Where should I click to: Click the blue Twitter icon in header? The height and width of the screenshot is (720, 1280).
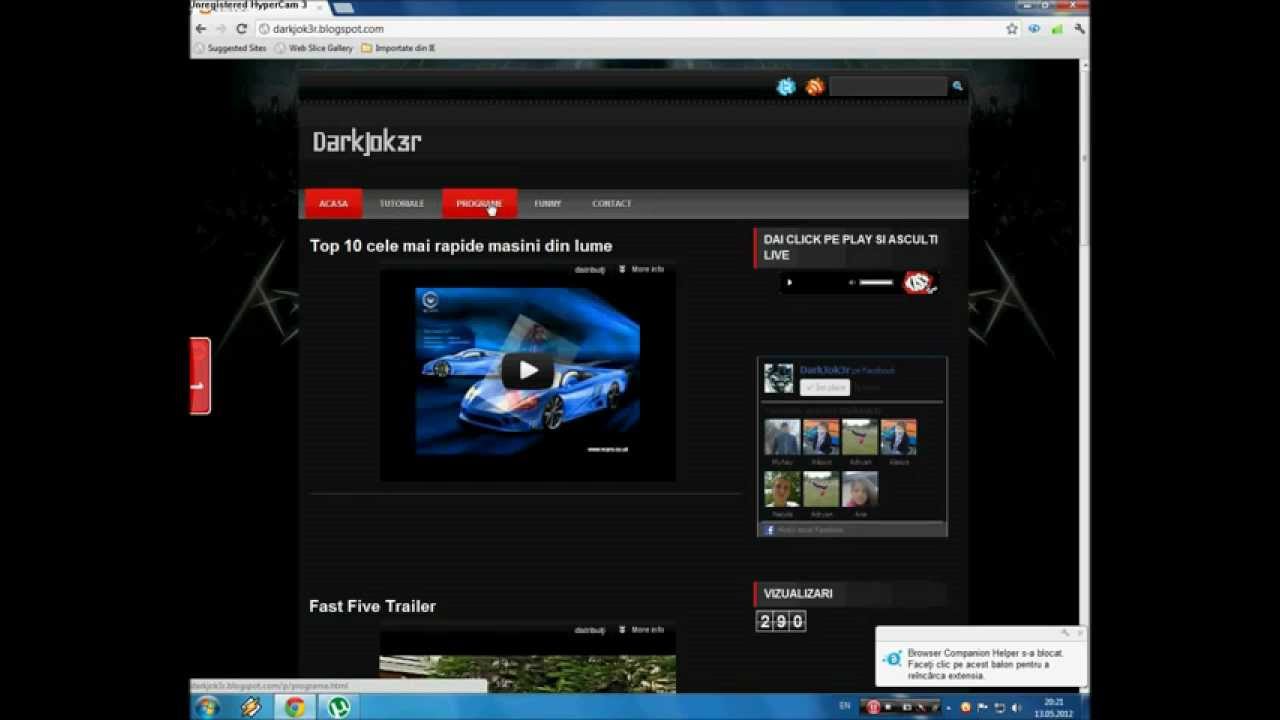click(786, 87)
